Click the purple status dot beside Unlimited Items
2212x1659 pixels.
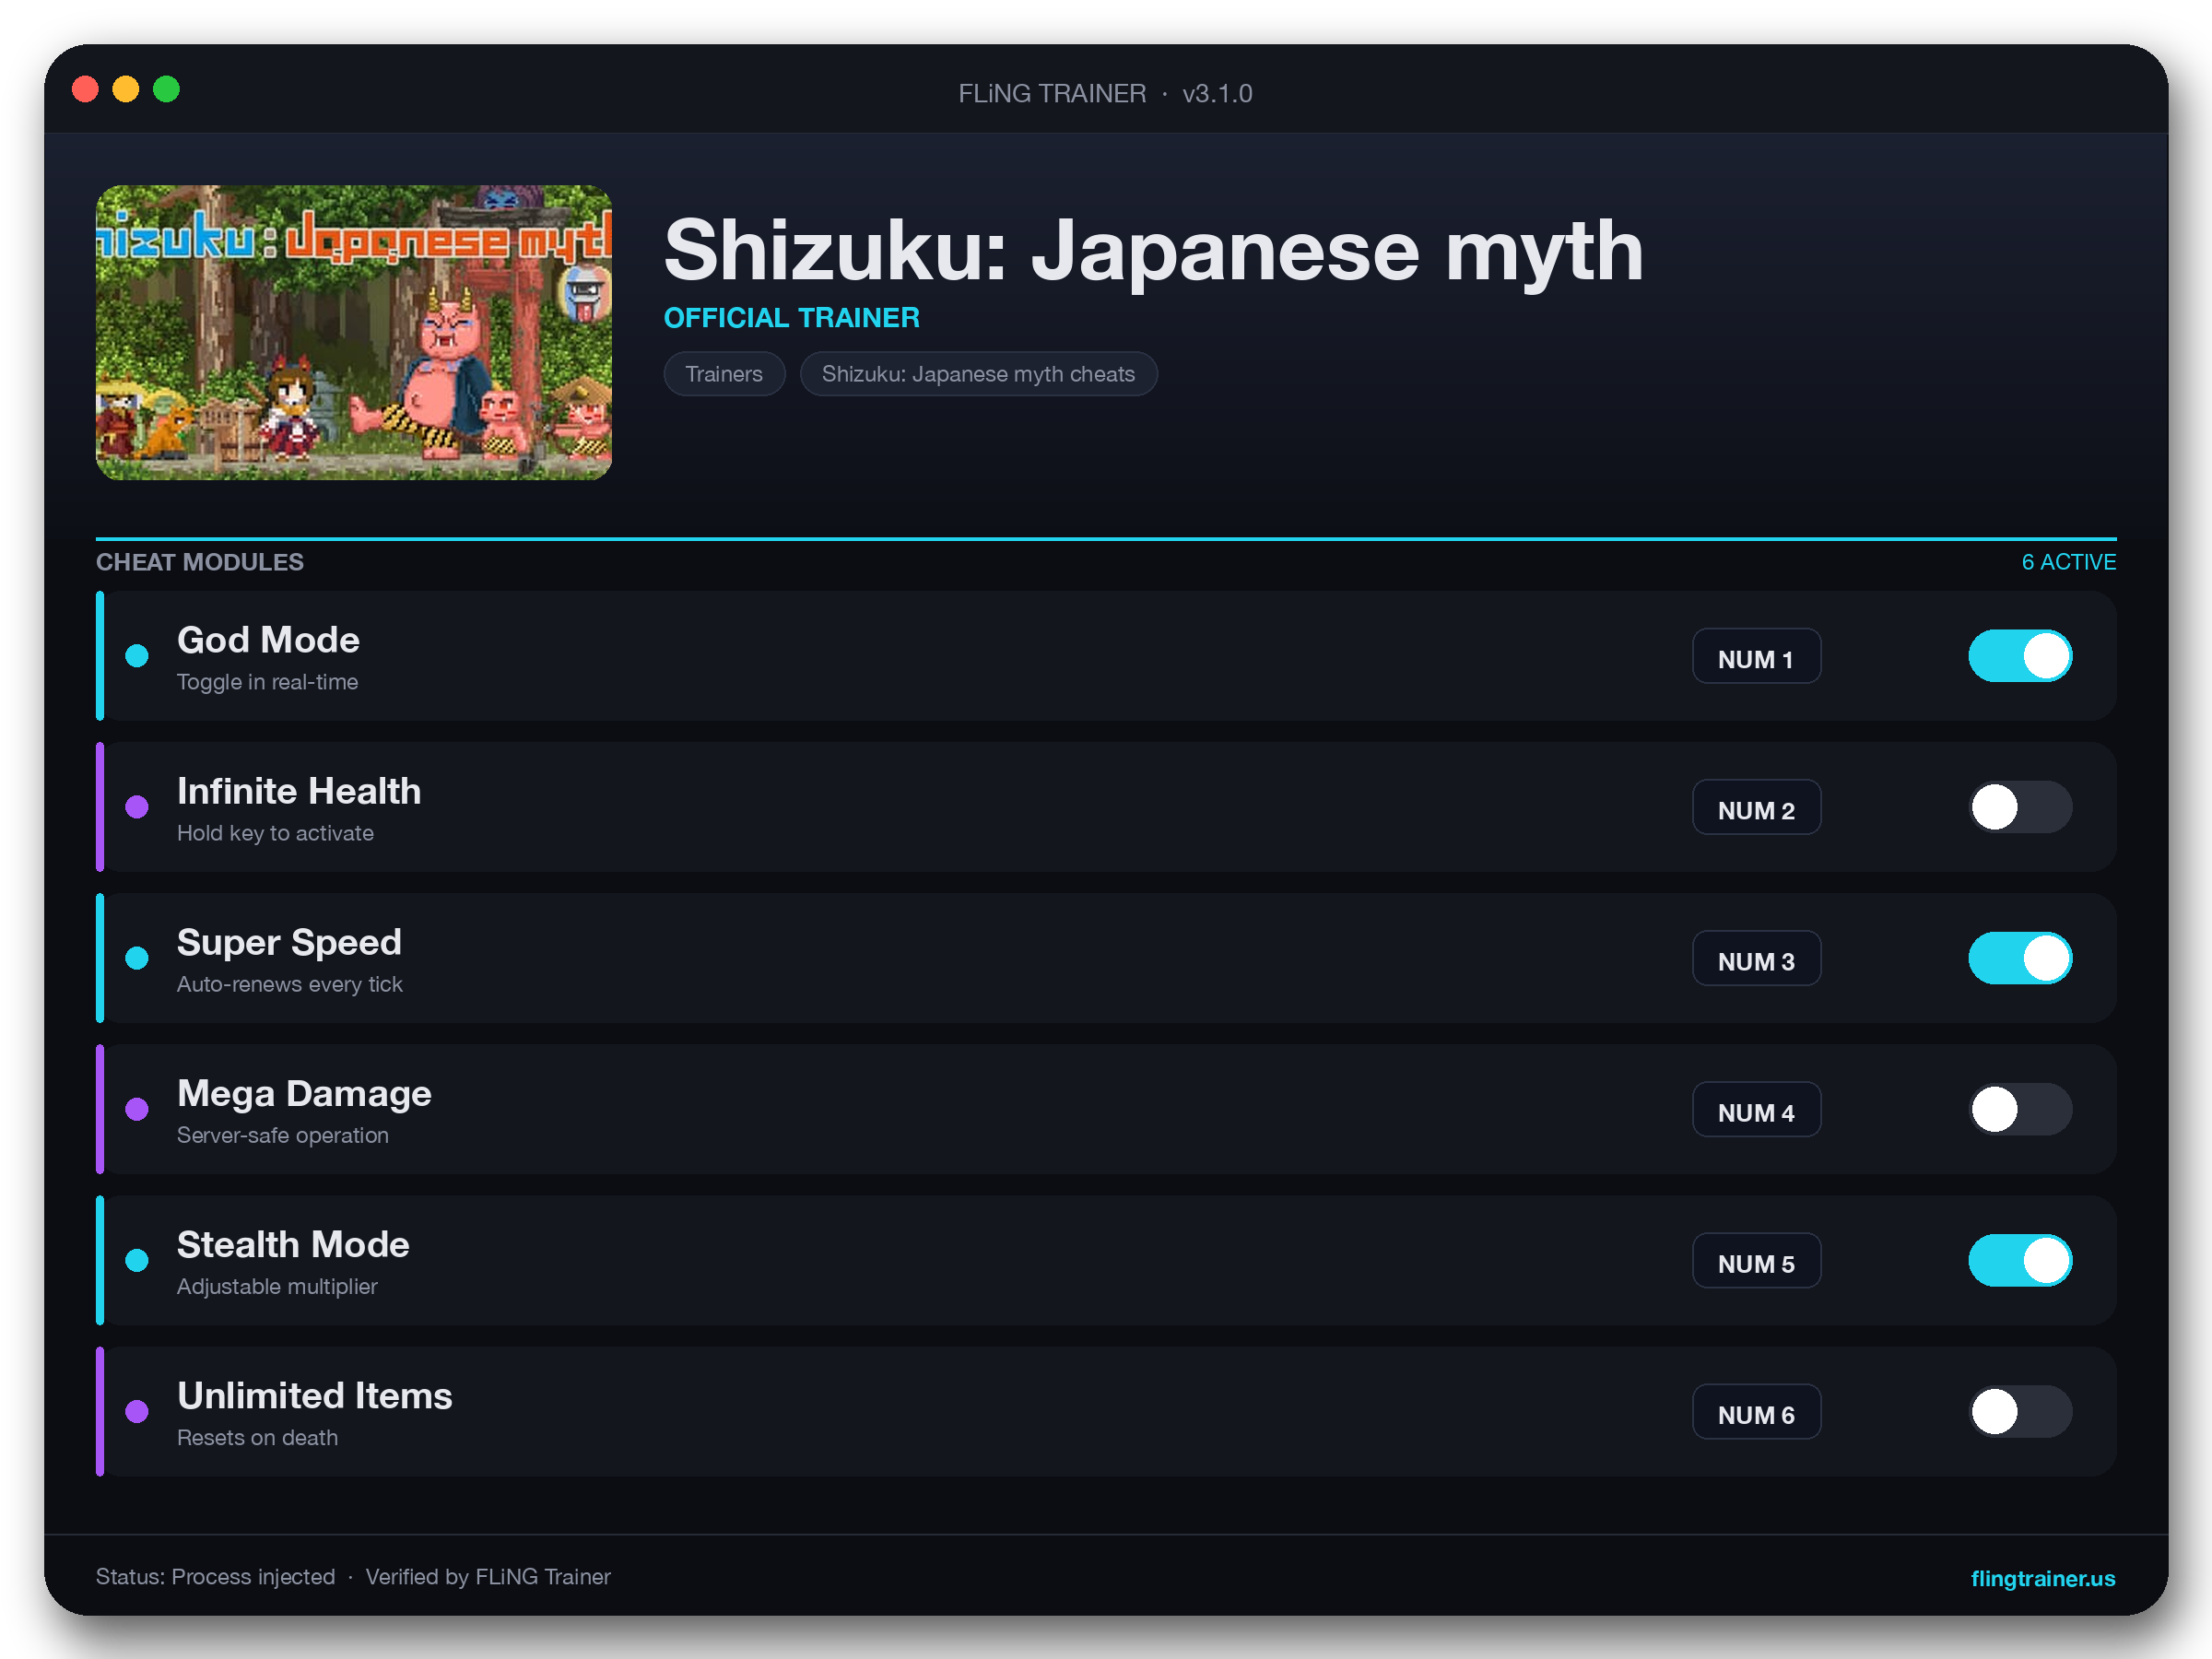pyautogui.click(x=137, y=1411)
